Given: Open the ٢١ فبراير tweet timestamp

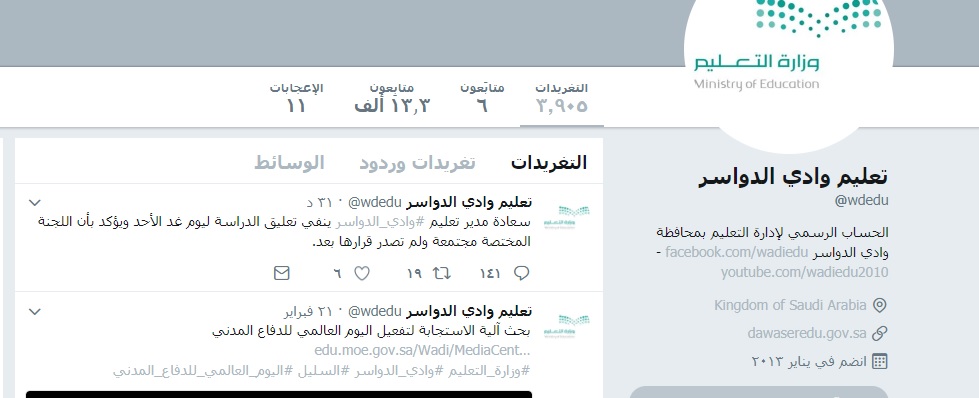Looking at the screenshot, I should [x=309, y=312].
